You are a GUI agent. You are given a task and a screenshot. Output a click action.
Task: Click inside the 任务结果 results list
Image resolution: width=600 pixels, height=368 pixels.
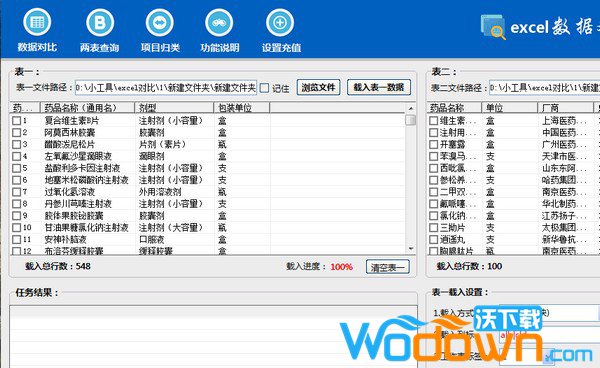coord(213,337)
